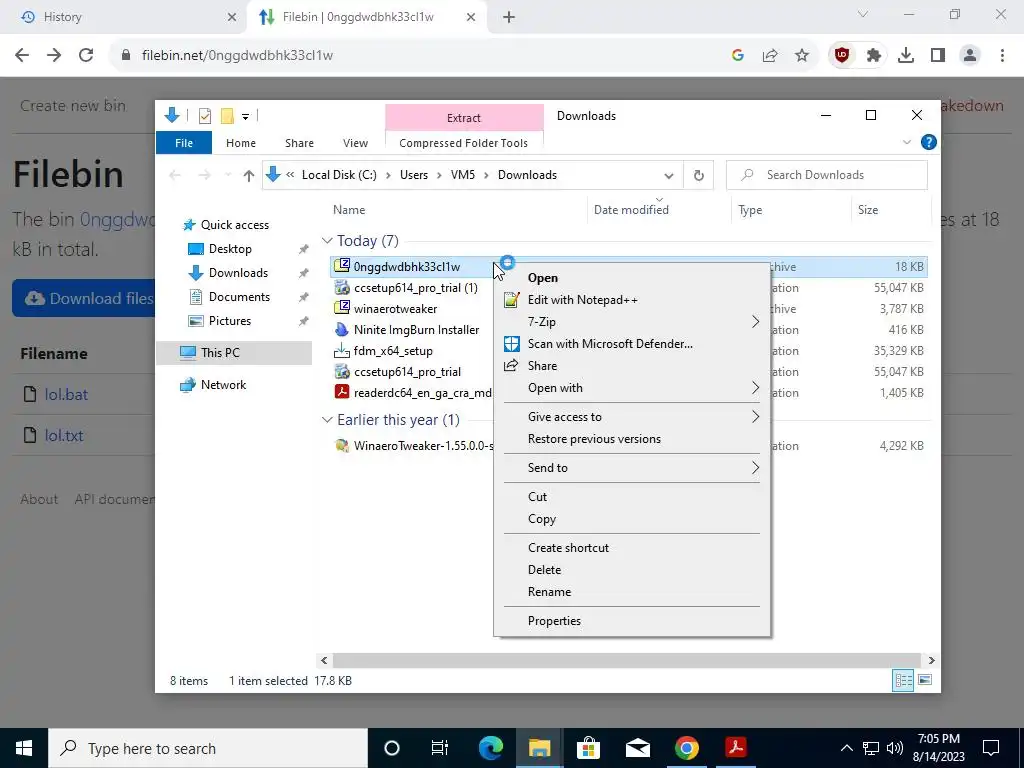Click the New folder quick access toolbar icon
The image size is (1024, 768).
[227, 116]
